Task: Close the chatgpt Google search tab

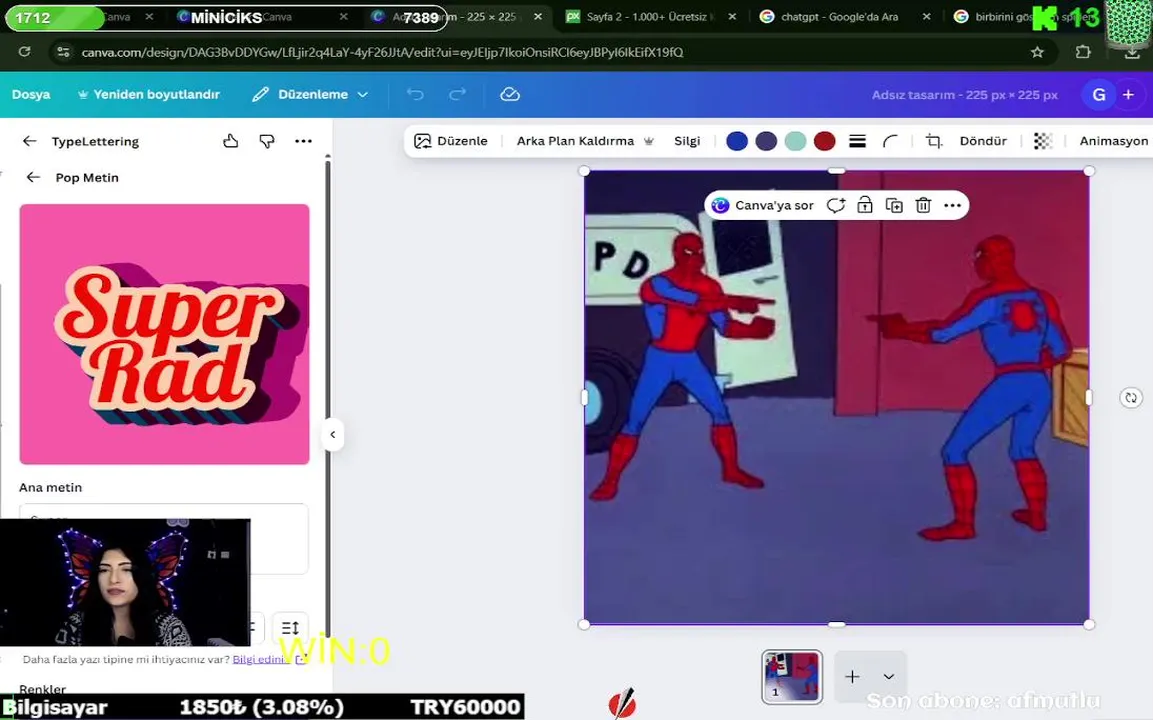Action: point(927,16)
